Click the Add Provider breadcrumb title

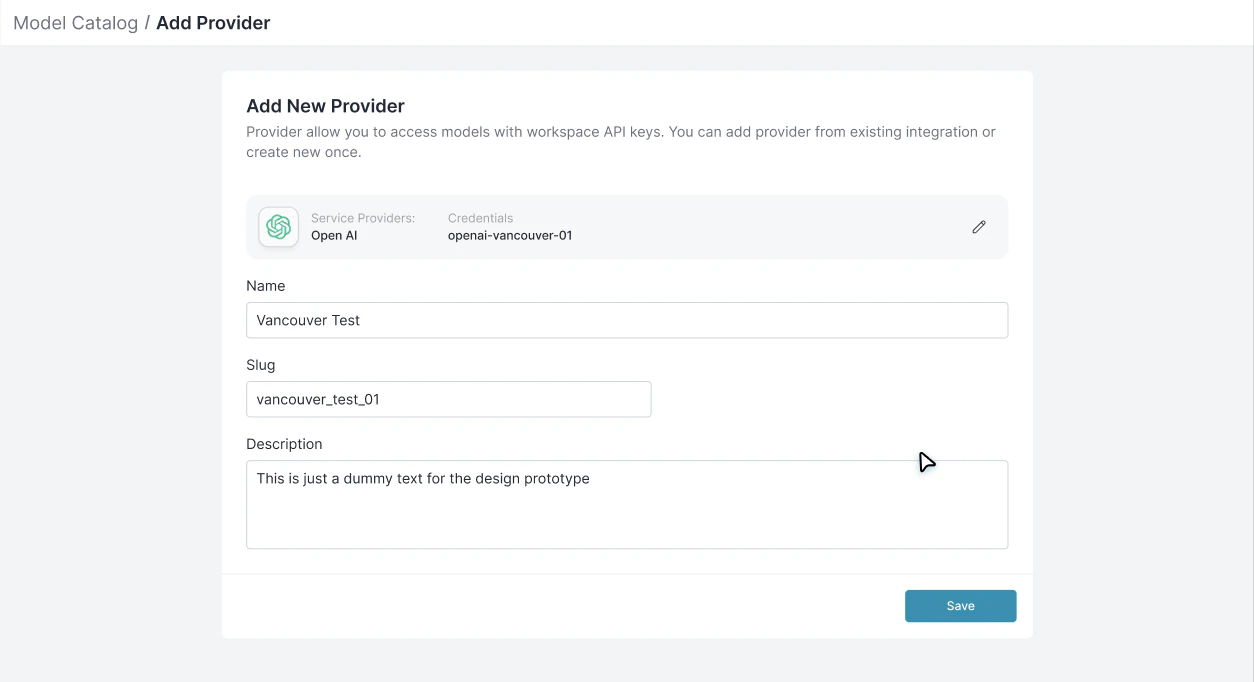213,23
